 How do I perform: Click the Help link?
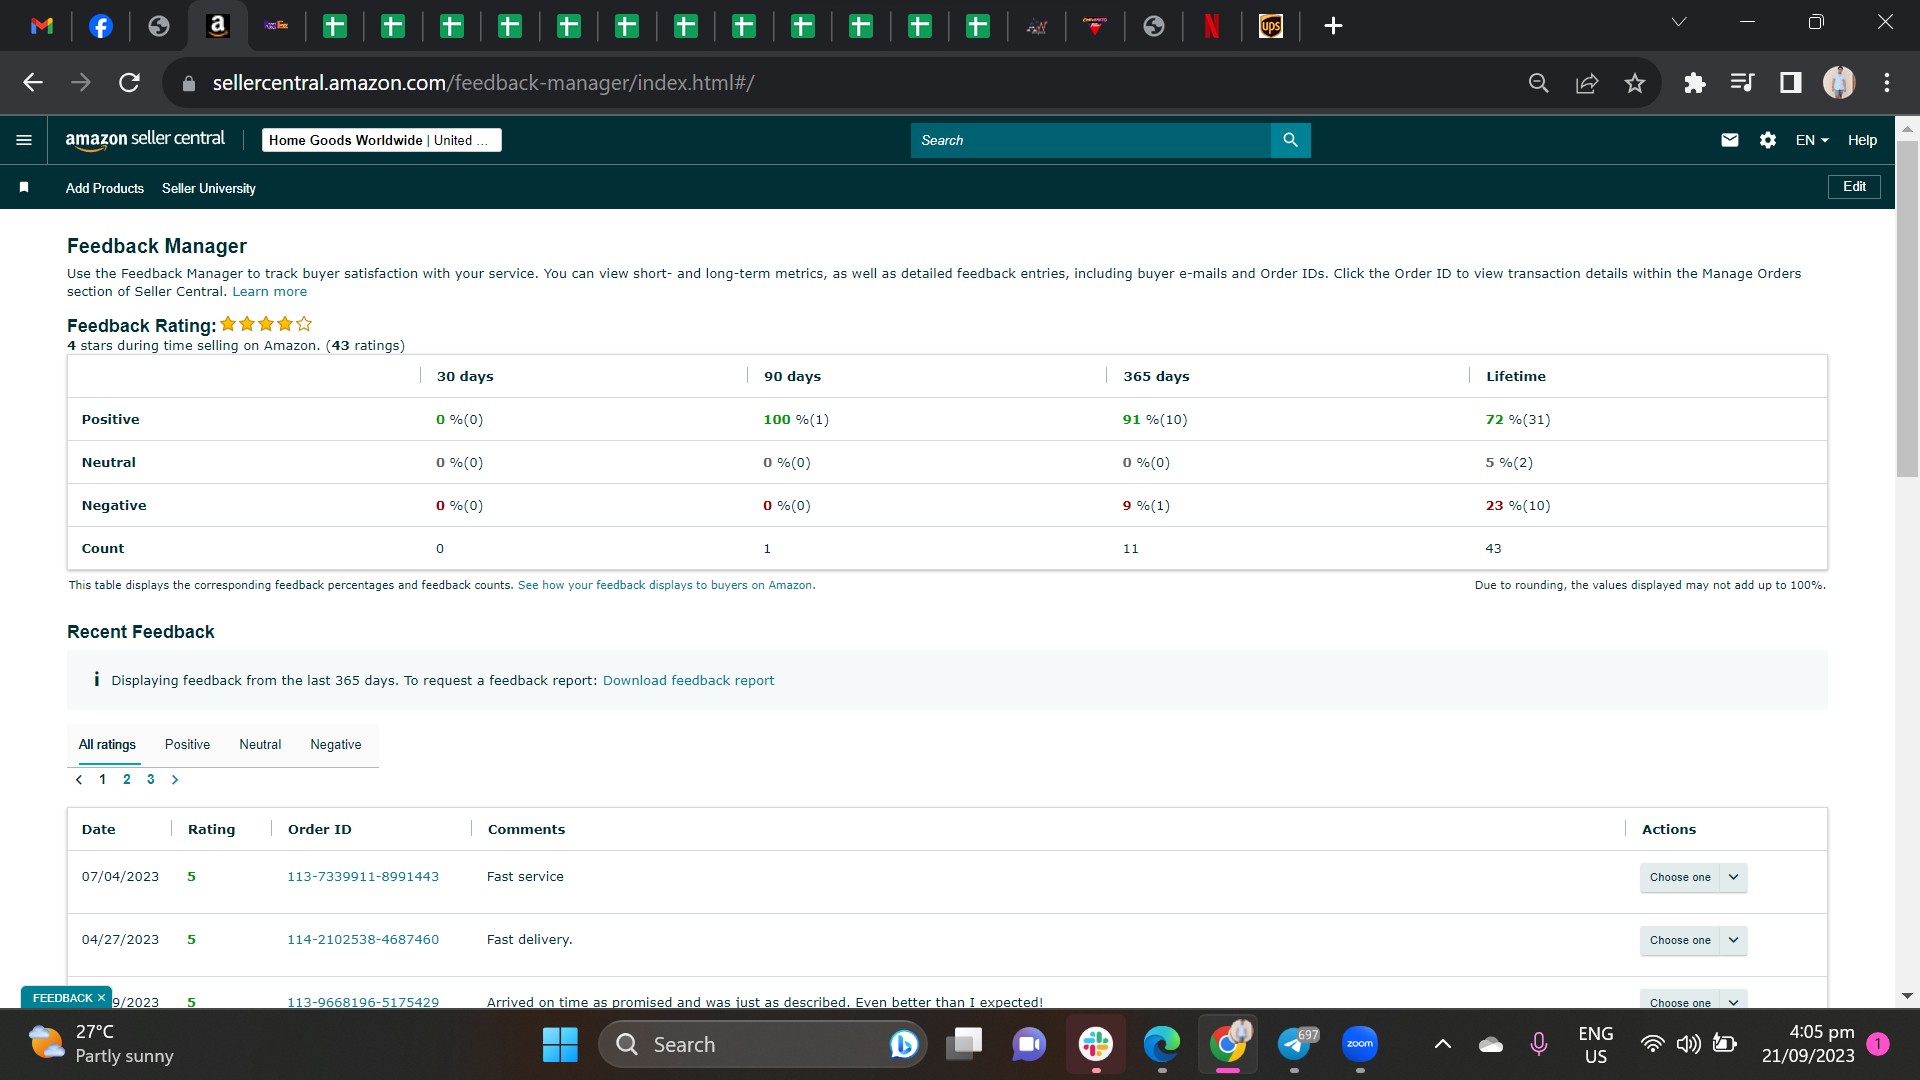click(1862, 140)
